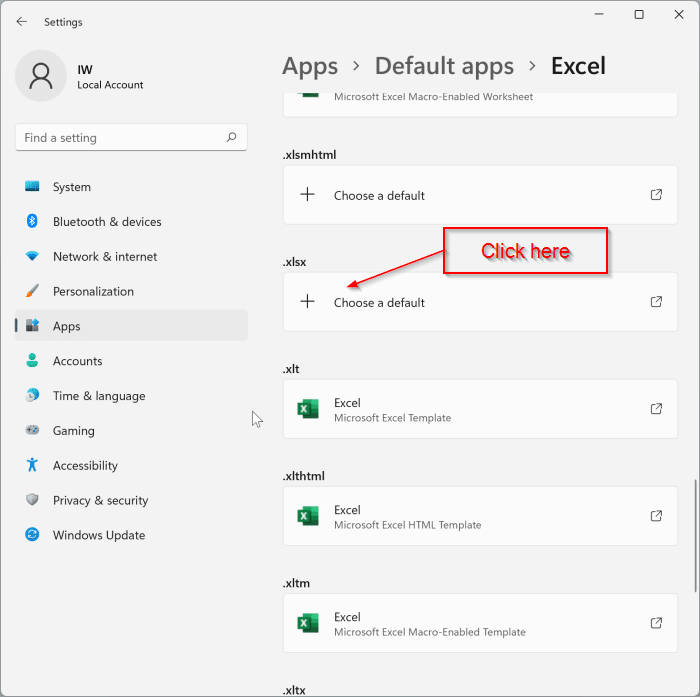This screenshot has height=697, width=700.
Task: Open external link icon for .xlthtml
Action: 656,516
